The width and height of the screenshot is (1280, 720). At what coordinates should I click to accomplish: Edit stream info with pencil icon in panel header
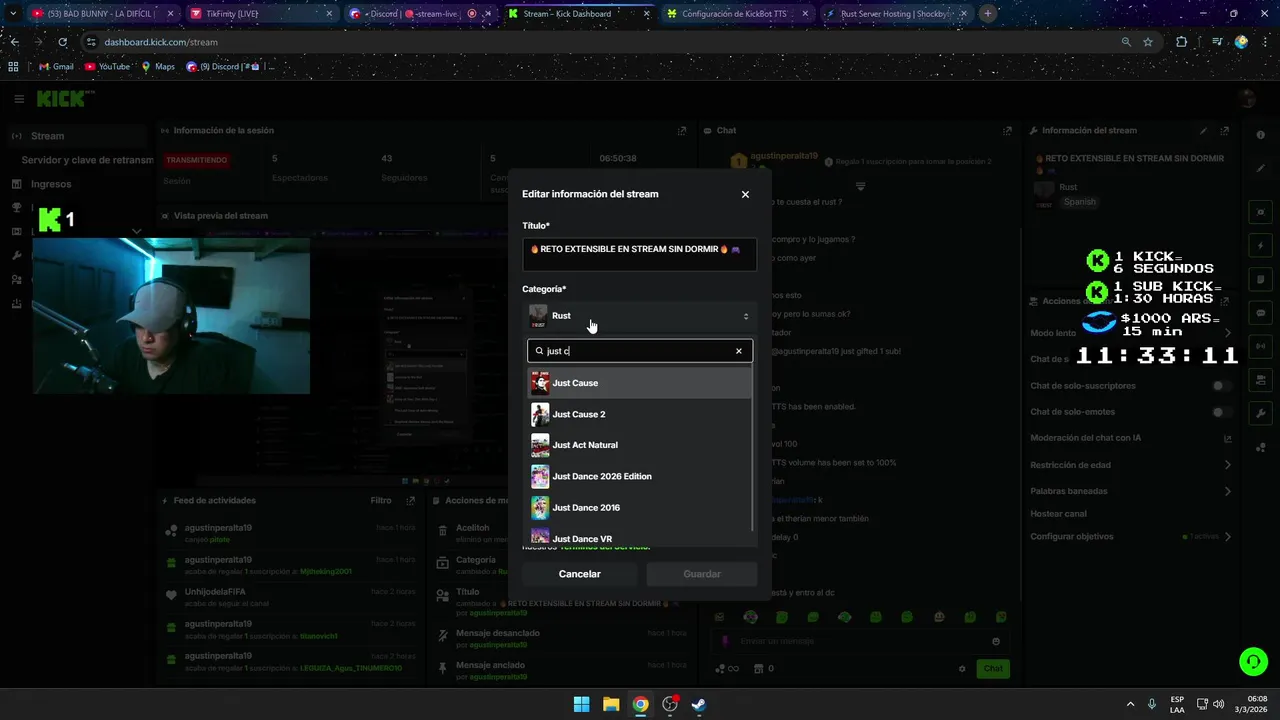(1204, 130)
